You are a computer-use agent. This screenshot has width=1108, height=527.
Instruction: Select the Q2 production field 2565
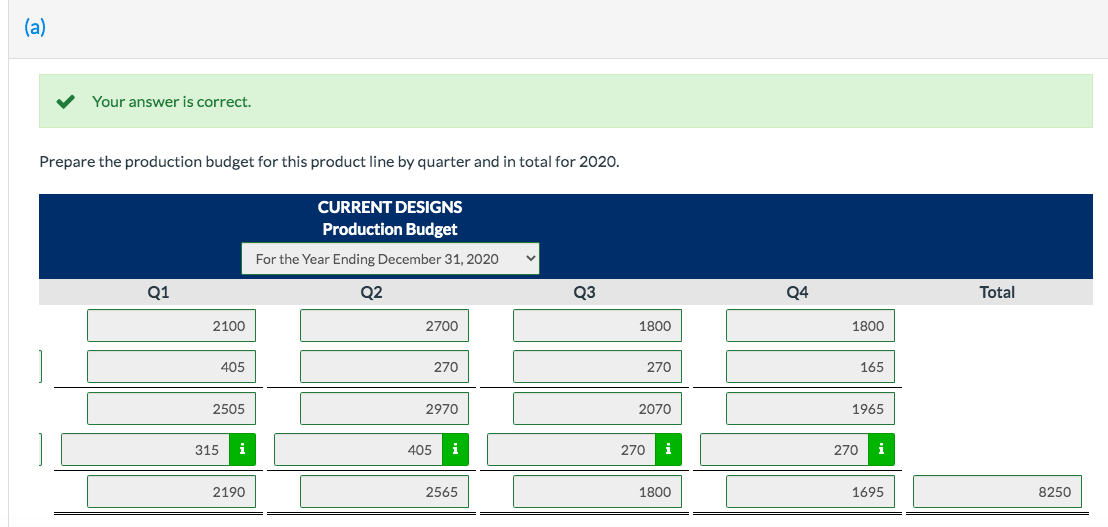click(384, 491)
